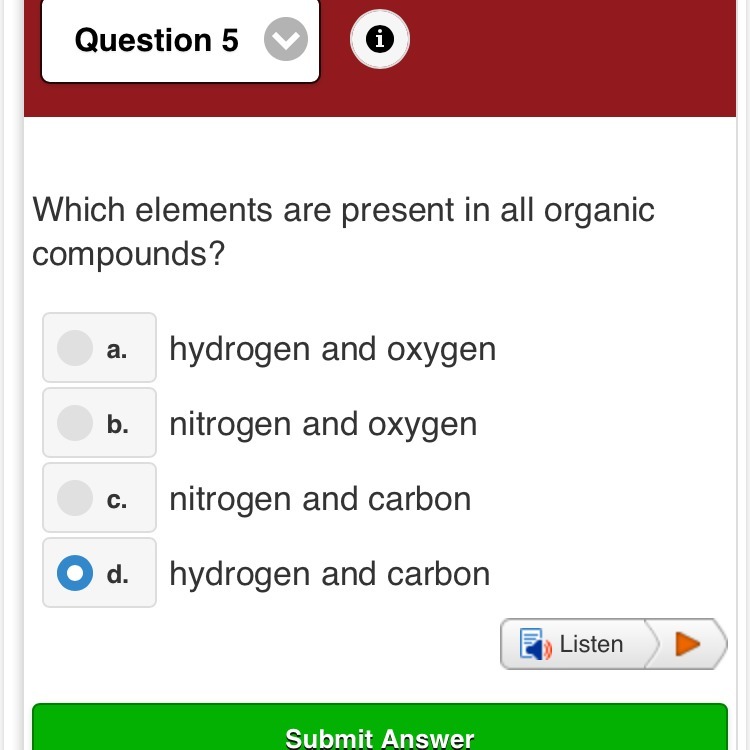This screenshot has width=750, height=750.
Task: Click the gray chevron-down circle icon
Action: point(286,40)
